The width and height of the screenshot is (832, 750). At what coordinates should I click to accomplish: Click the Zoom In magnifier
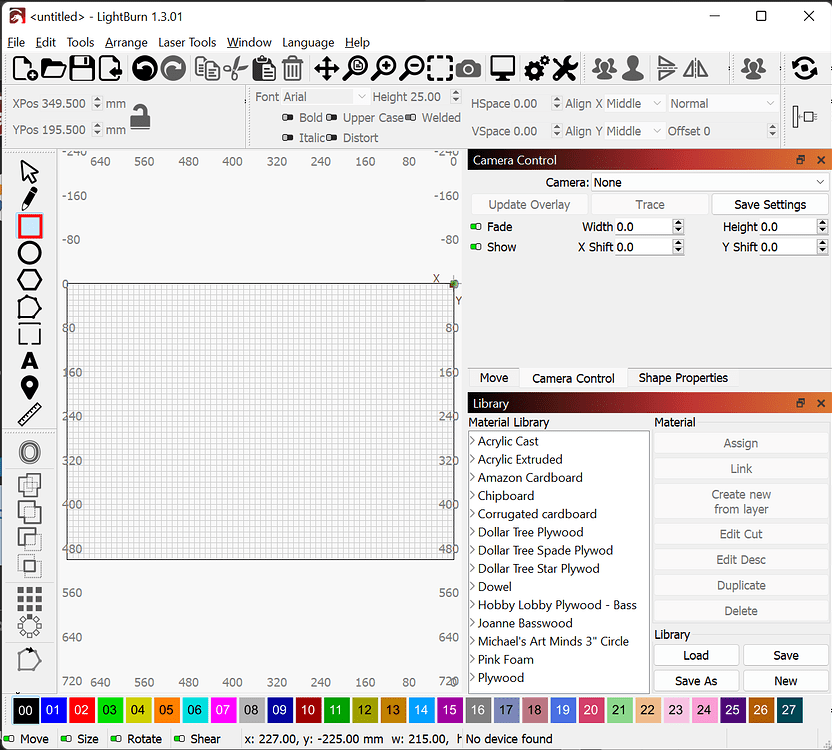(x=383, y=69)
